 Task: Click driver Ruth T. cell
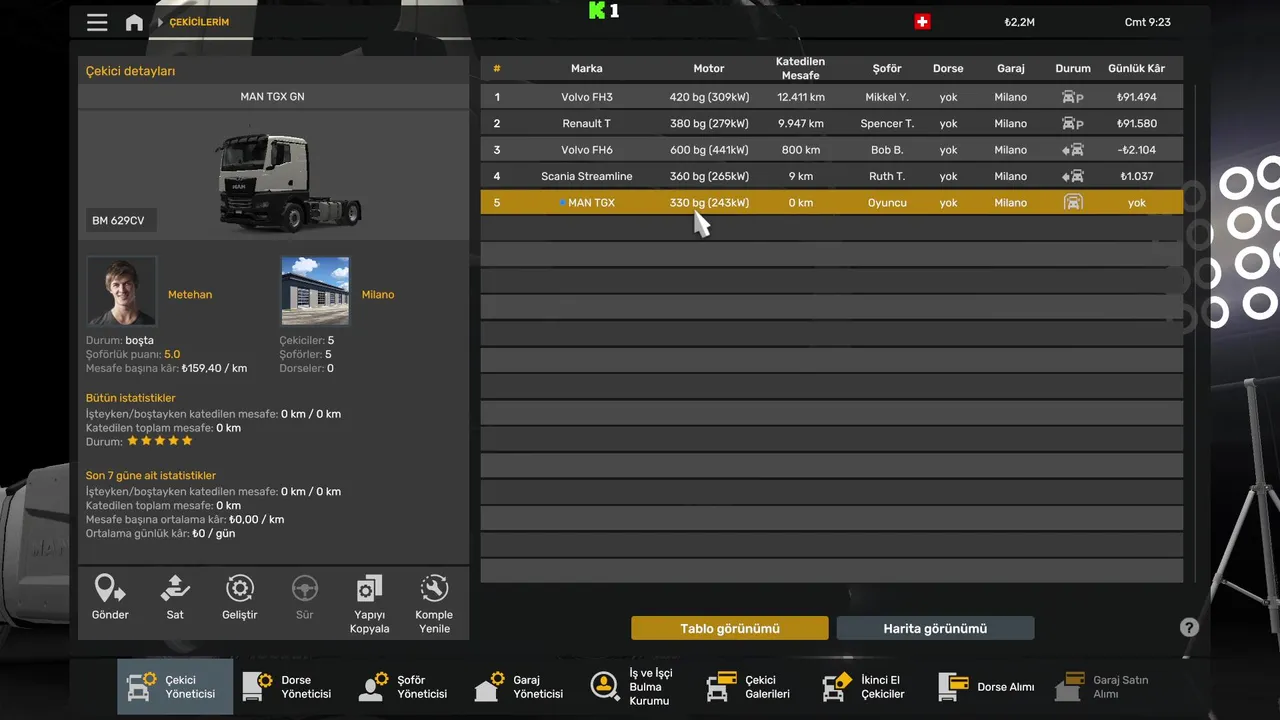[887, 176]
